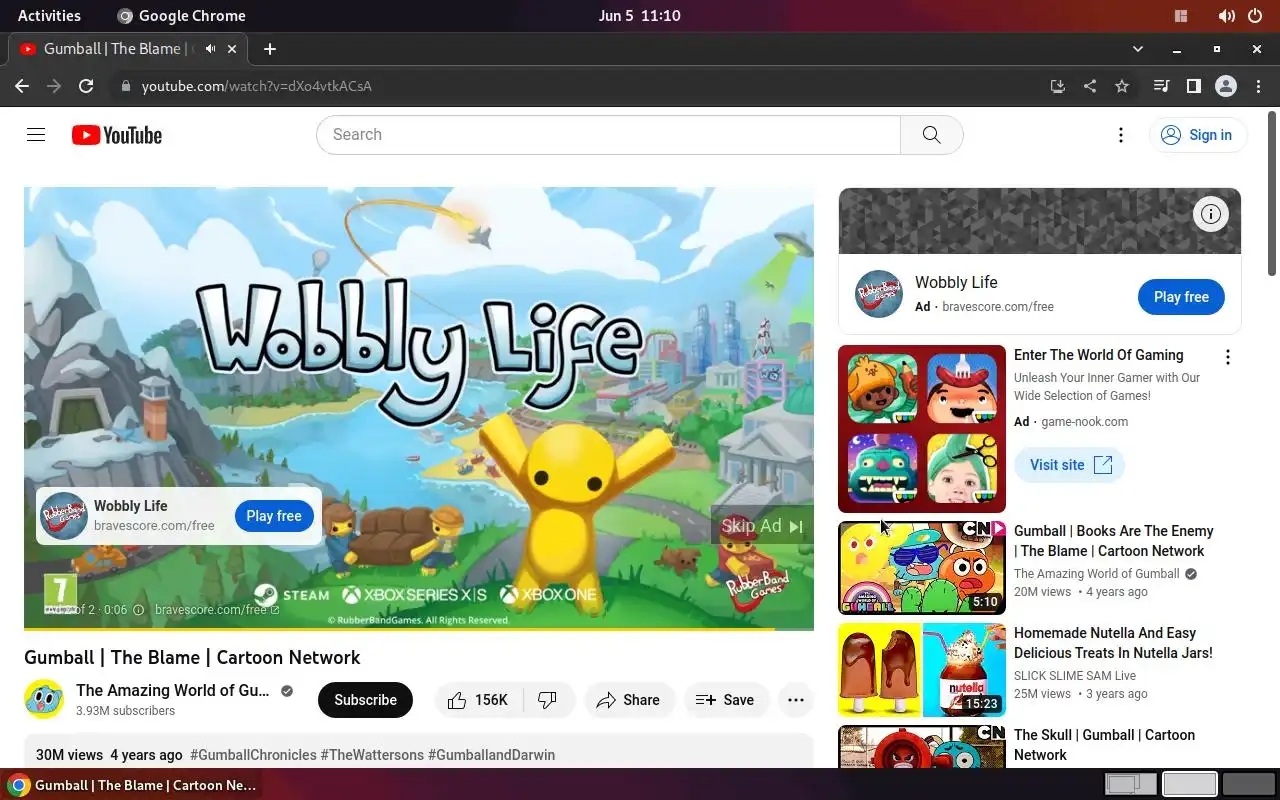Image resolution: width=1280 pixels, height=800 pixels.
Task: Click the Wobbly Life ad title in the sidebar card
Action: [956, 283]
